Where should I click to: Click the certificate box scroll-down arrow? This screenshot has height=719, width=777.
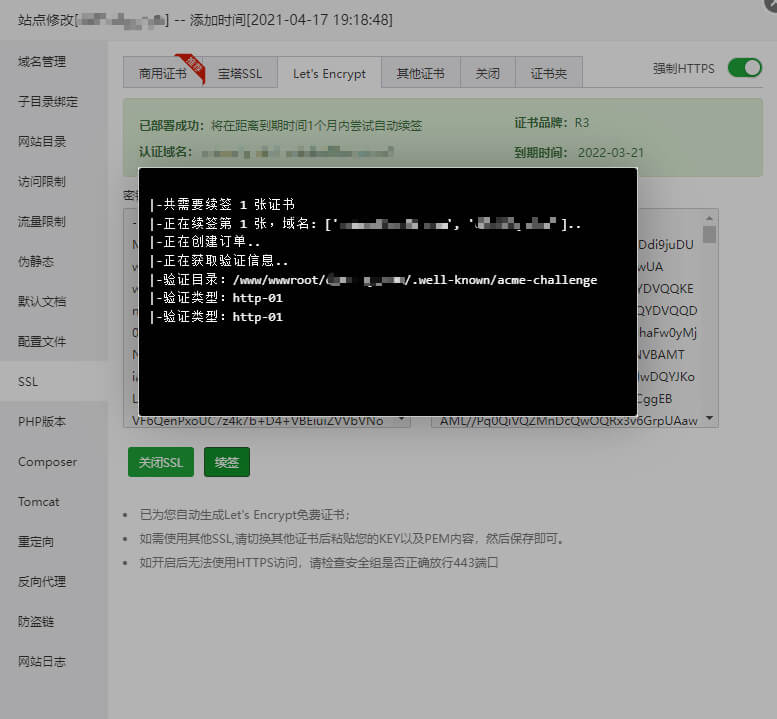(710, 418)
